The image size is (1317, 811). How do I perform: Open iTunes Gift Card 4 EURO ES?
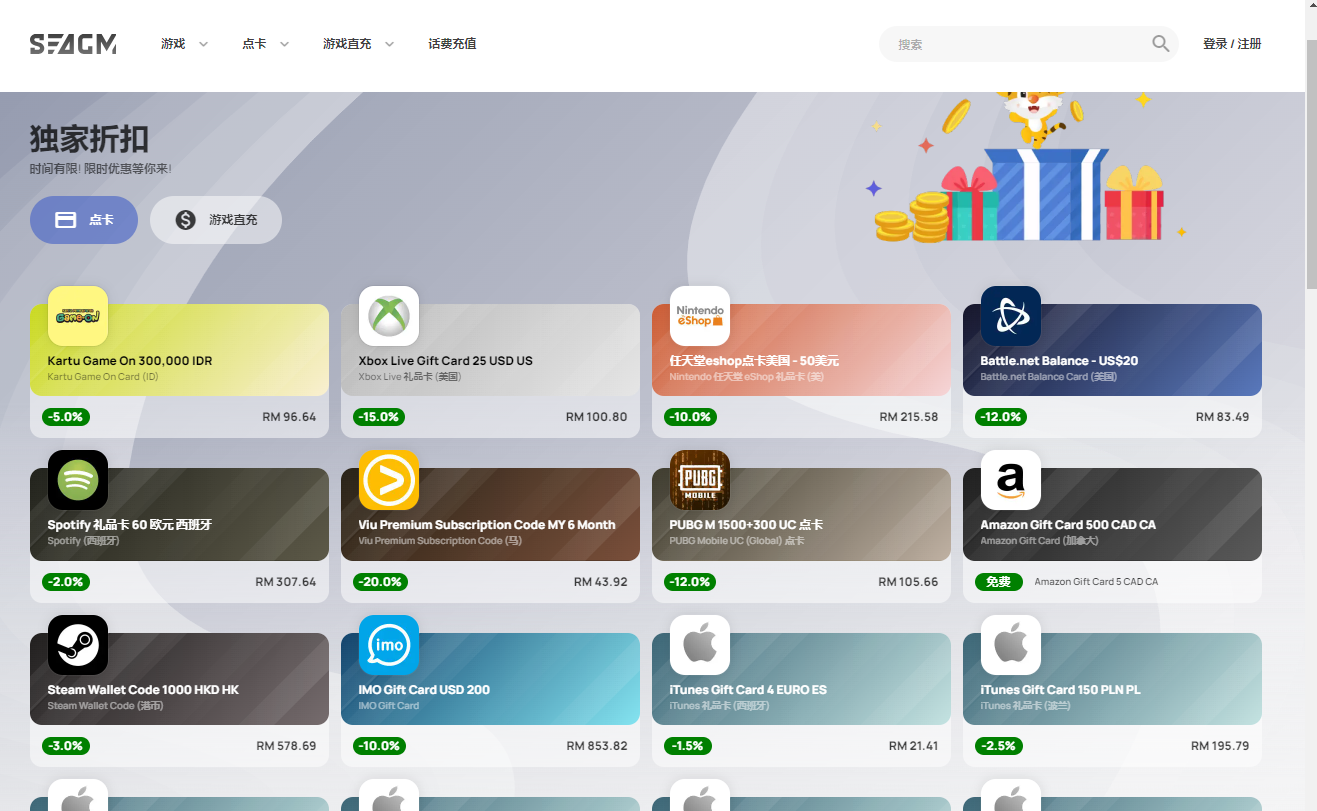pos(801,700)
